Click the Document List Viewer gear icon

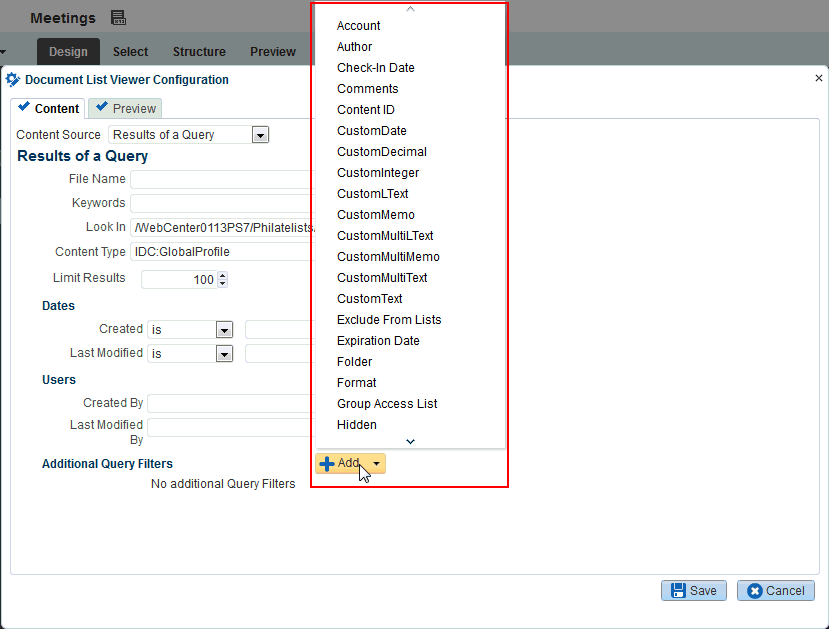point(13,80)
